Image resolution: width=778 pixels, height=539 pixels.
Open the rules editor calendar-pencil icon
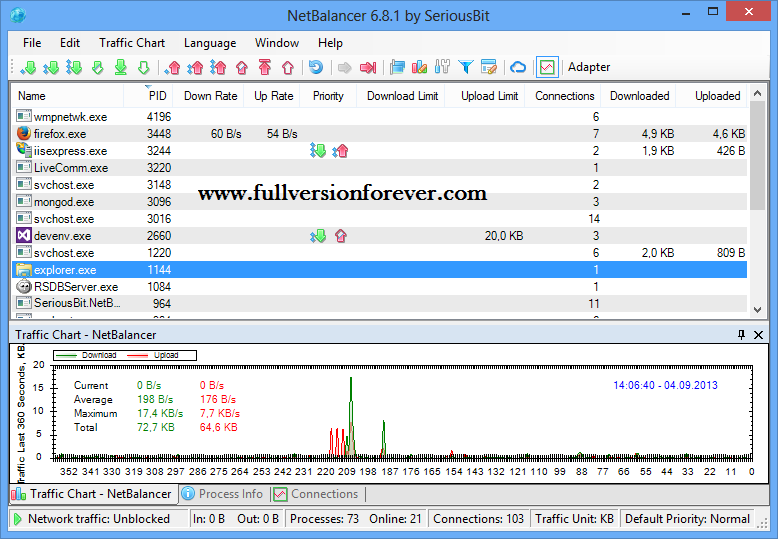point(489,67)
